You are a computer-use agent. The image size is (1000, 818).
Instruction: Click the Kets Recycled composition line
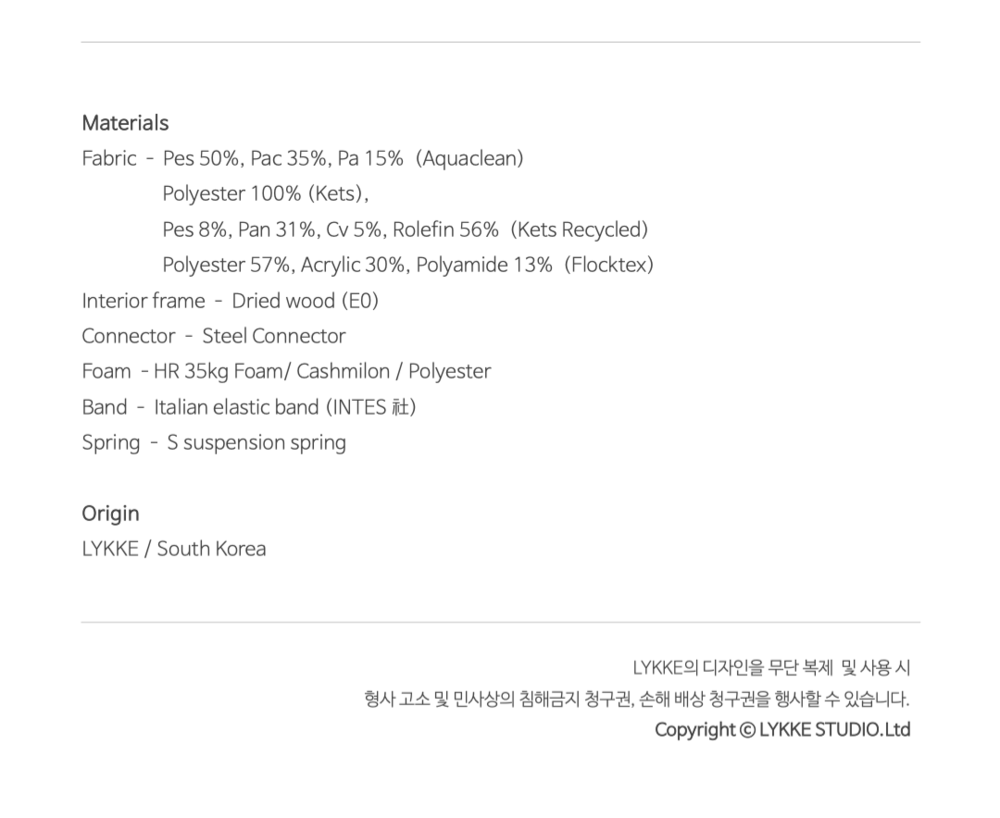(x=405, y=230)
